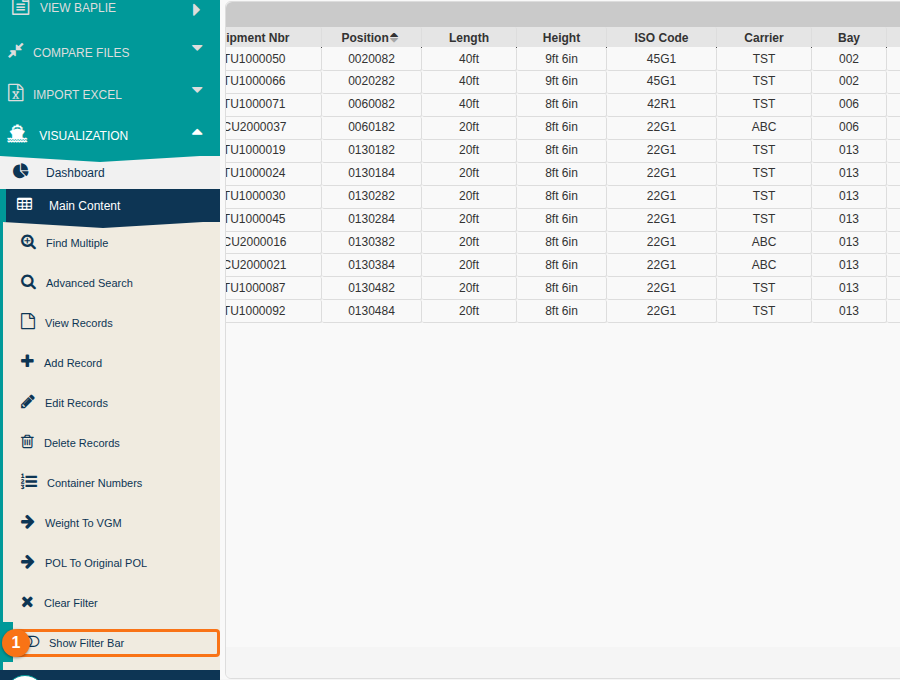Click the Import Excel spreadsheet icon
The height and width of the screenshot is (680, 900).
[16, 92]
